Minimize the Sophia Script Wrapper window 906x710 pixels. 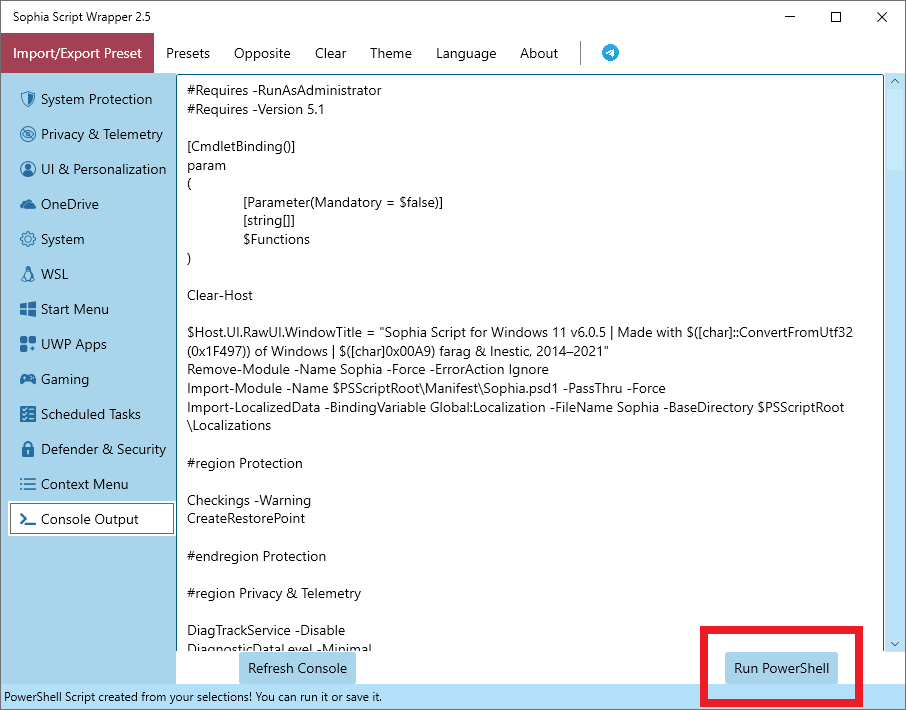tap(790, 17)
